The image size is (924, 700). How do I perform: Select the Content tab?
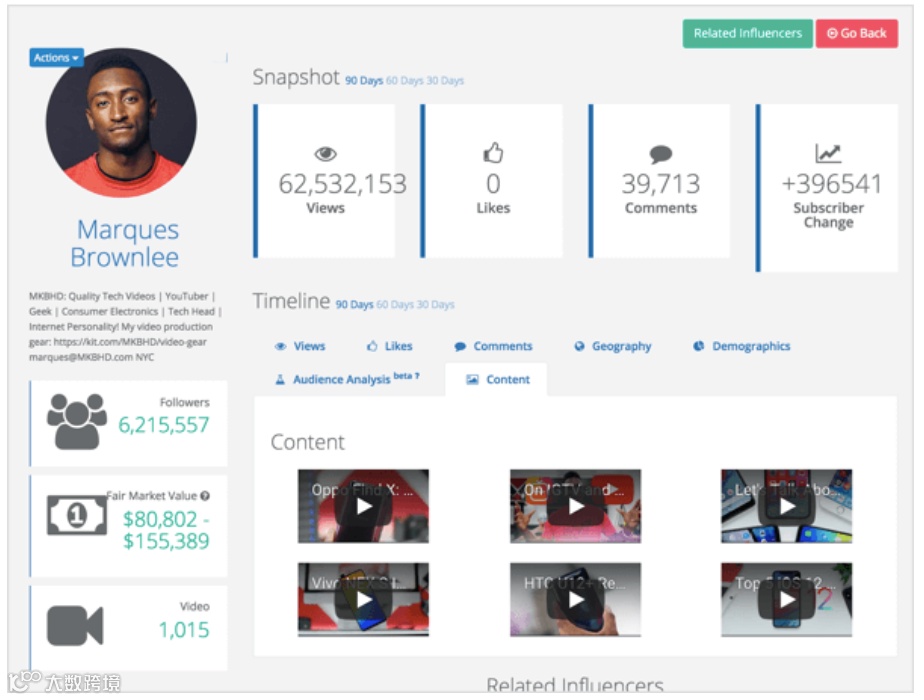pos(497,379)
